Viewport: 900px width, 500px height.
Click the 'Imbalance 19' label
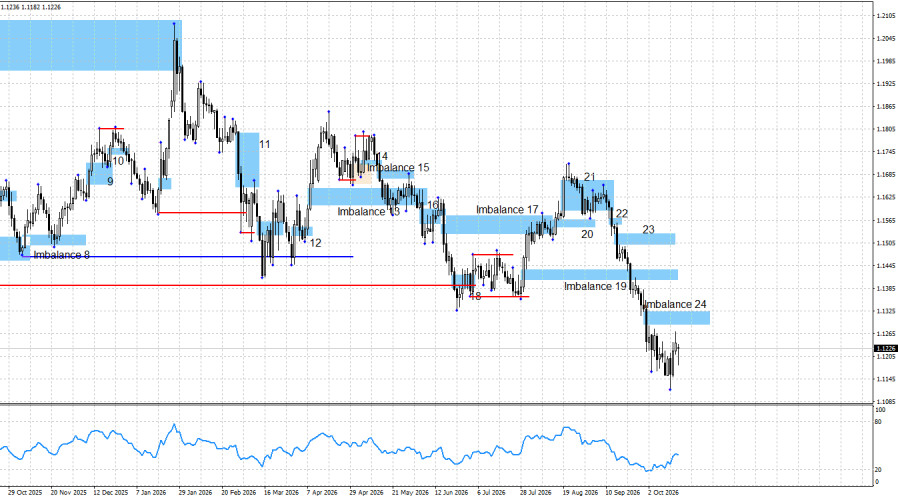pos(595,286)
